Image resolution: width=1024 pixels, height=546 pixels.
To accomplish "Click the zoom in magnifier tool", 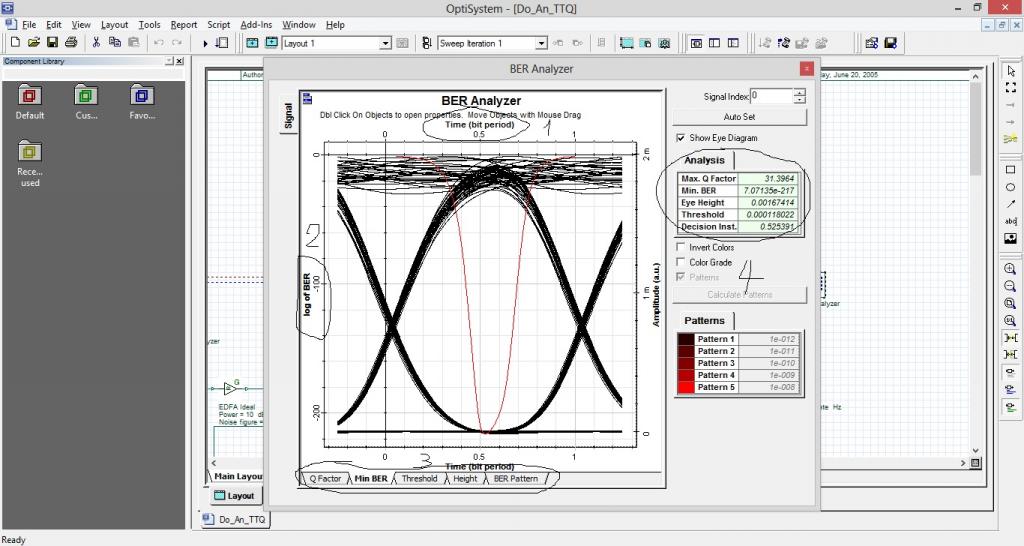I will [x=1010, y=270].
